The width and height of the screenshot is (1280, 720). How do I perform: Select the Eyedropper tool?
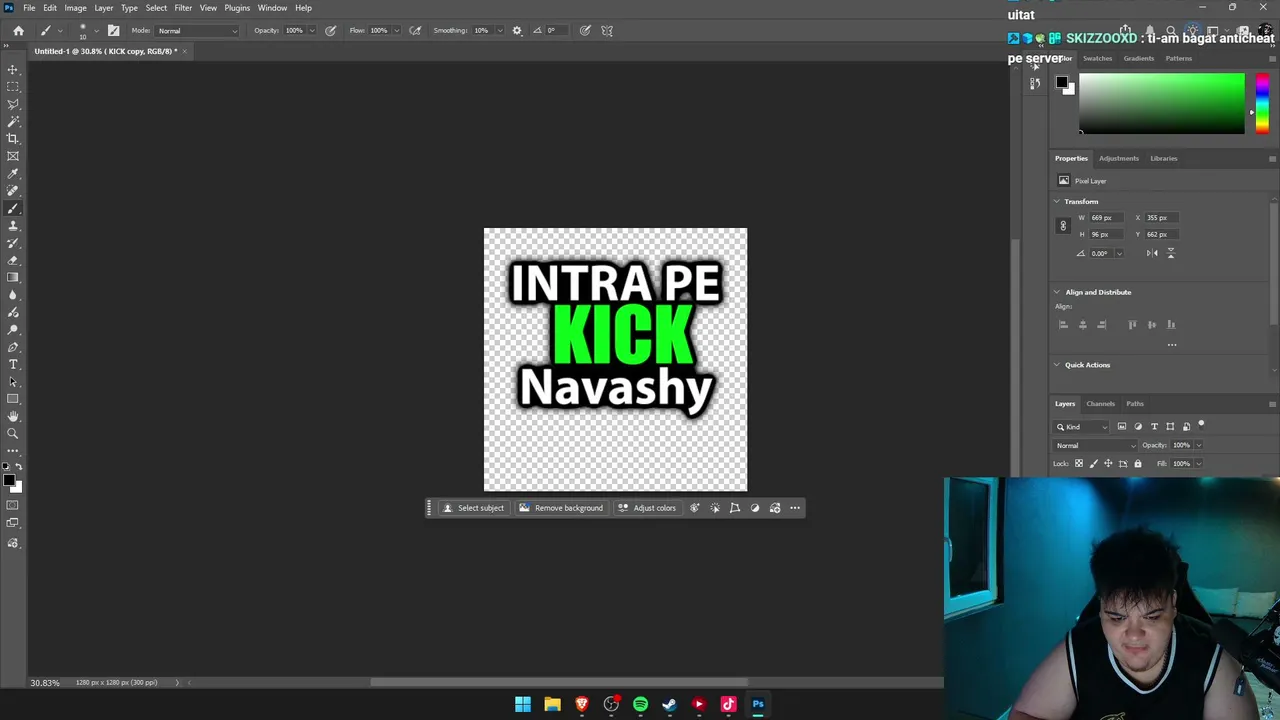click(x=13, y=173)
